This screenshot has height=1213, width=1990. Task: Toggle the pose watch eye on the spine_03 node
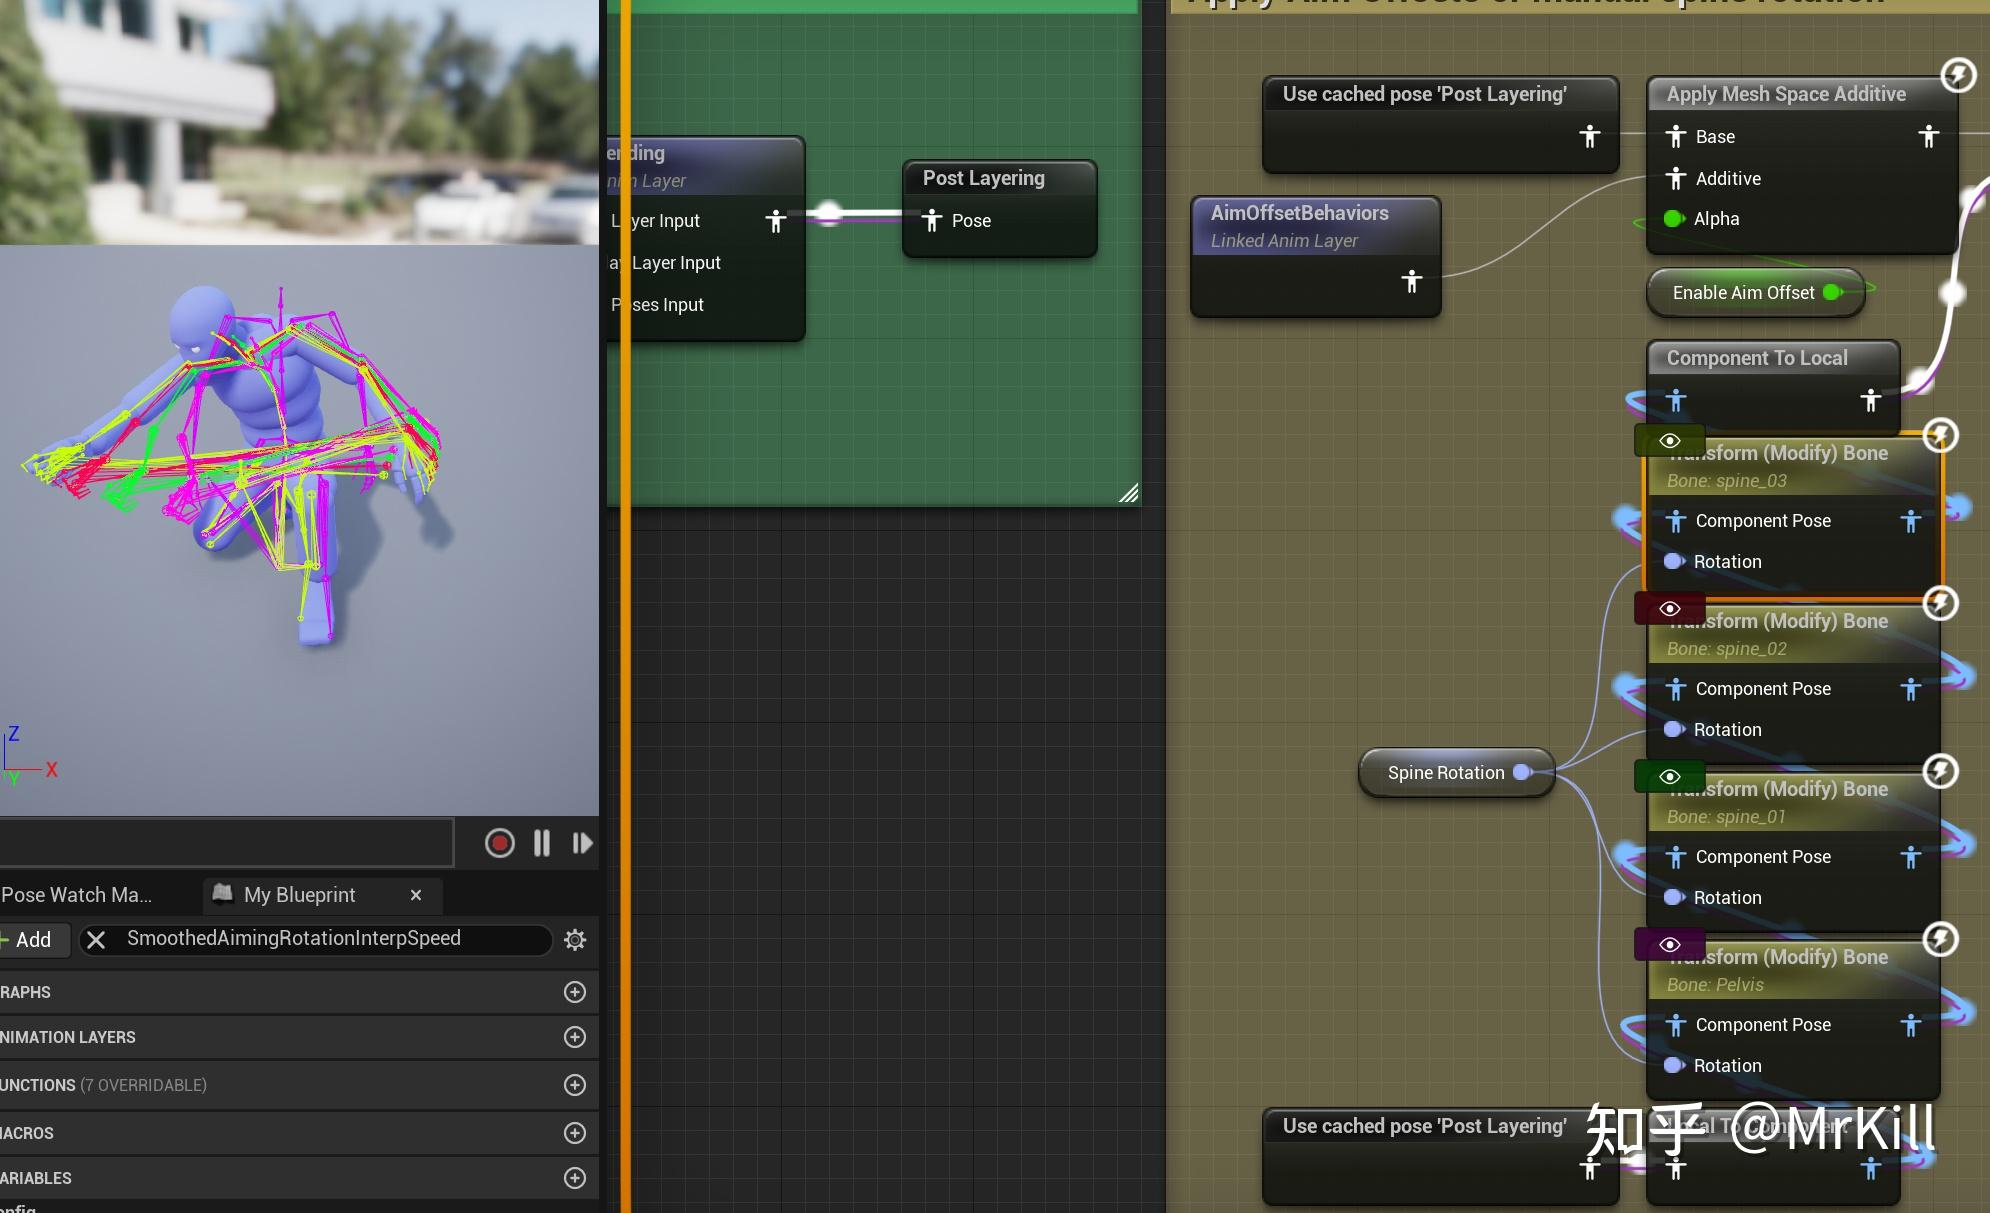[x=1670, y=440]
